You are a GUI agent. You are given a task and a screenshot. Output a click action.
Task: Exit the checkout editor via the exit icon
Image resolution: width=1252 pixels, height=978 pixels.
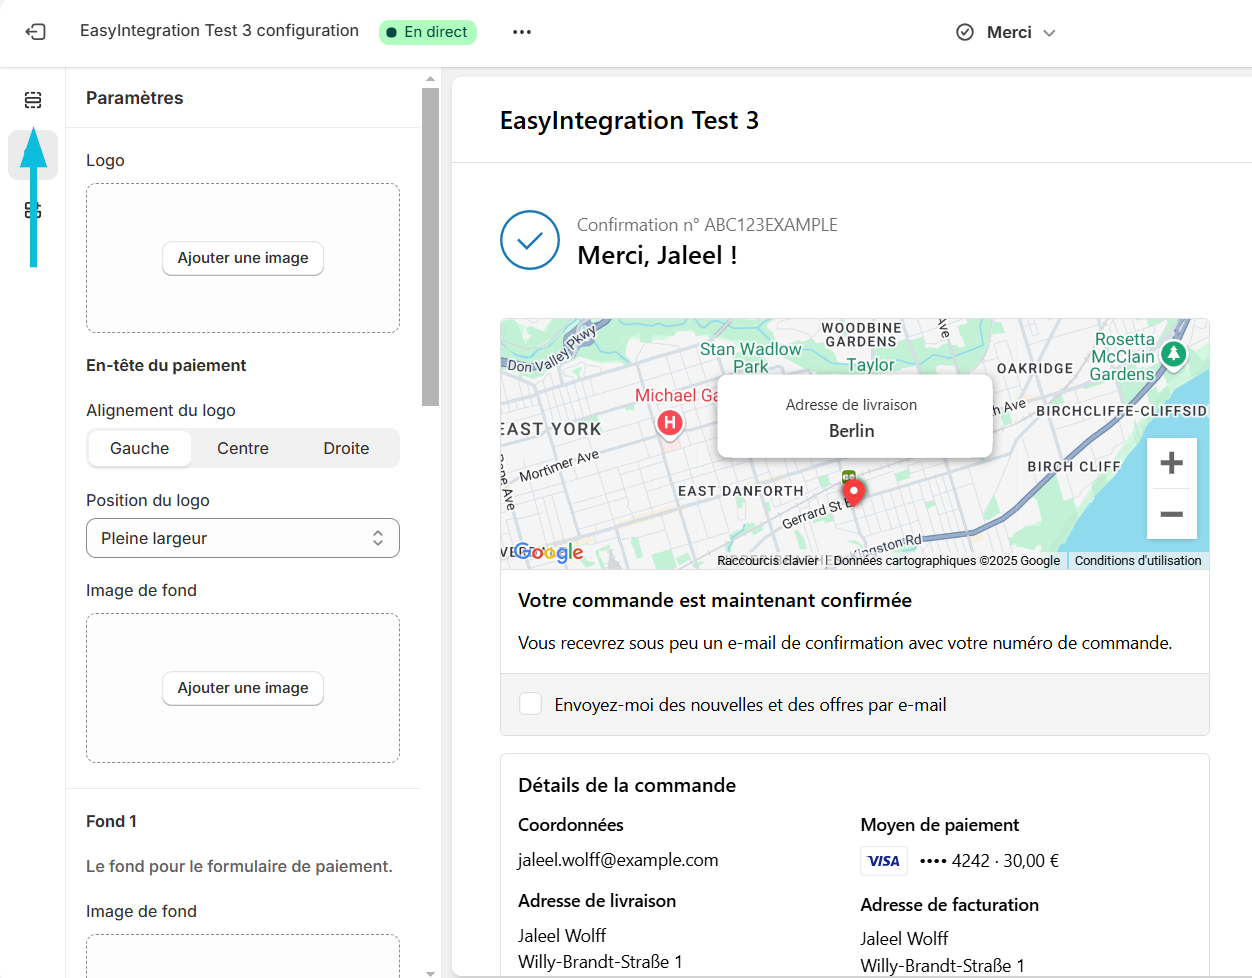coord(35,32)
